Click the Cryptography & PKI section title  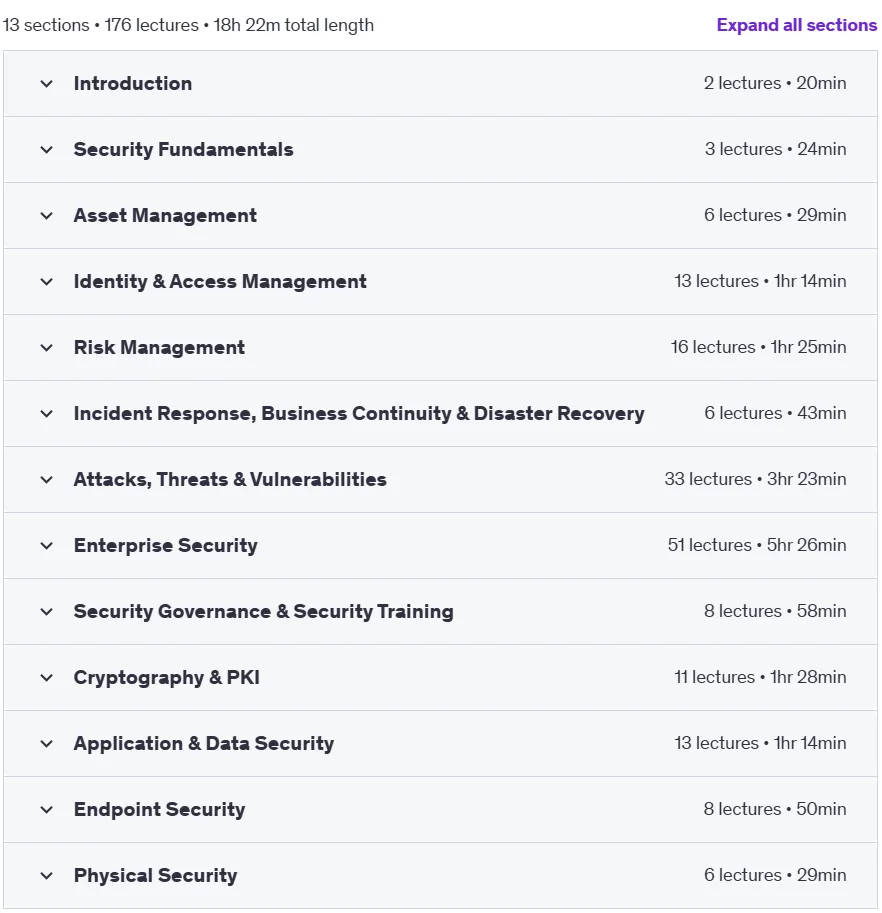pos(167,678)
